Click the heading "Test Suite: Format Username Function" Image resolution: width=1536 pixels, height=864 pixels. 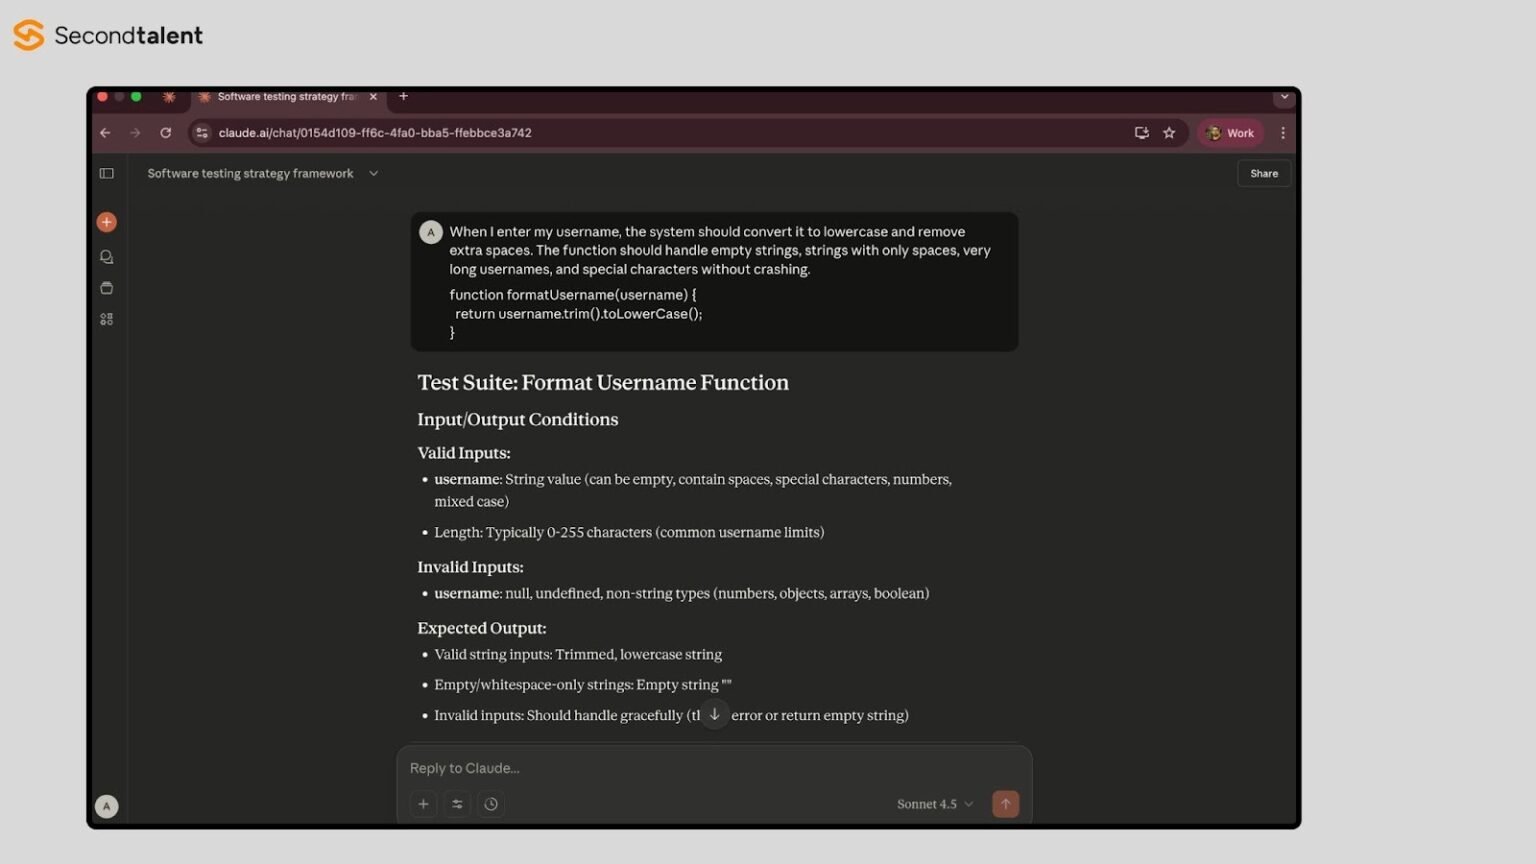603,382
